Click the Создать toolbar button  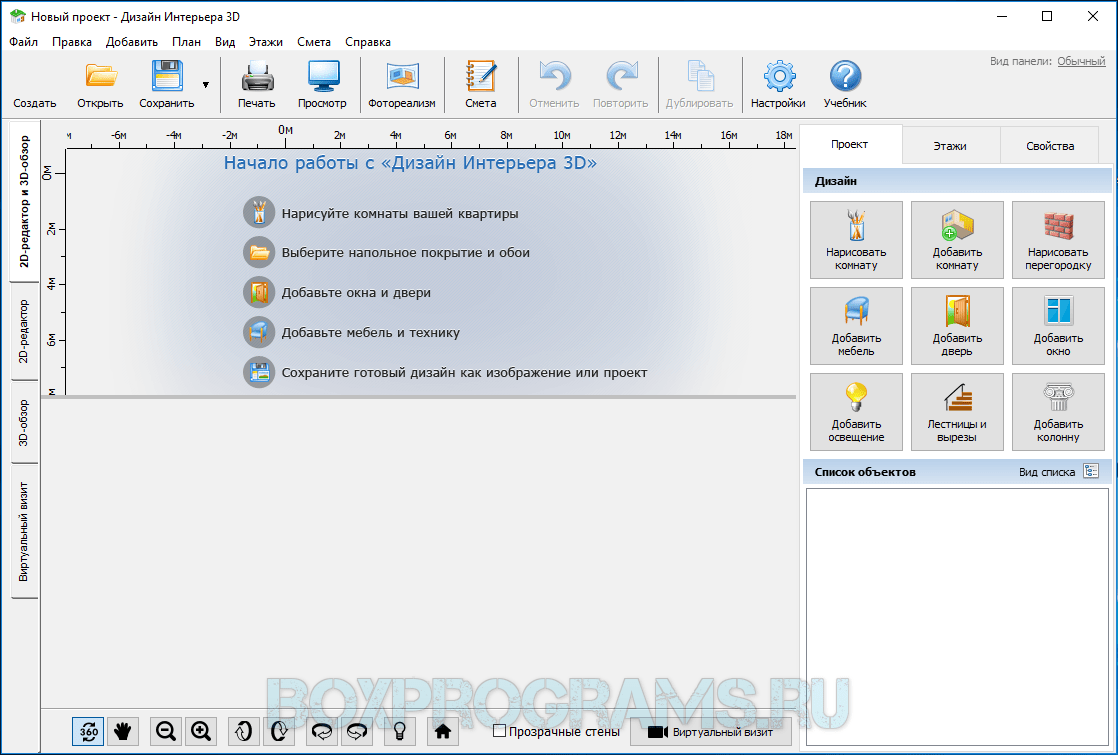click(x=34, y=85)
